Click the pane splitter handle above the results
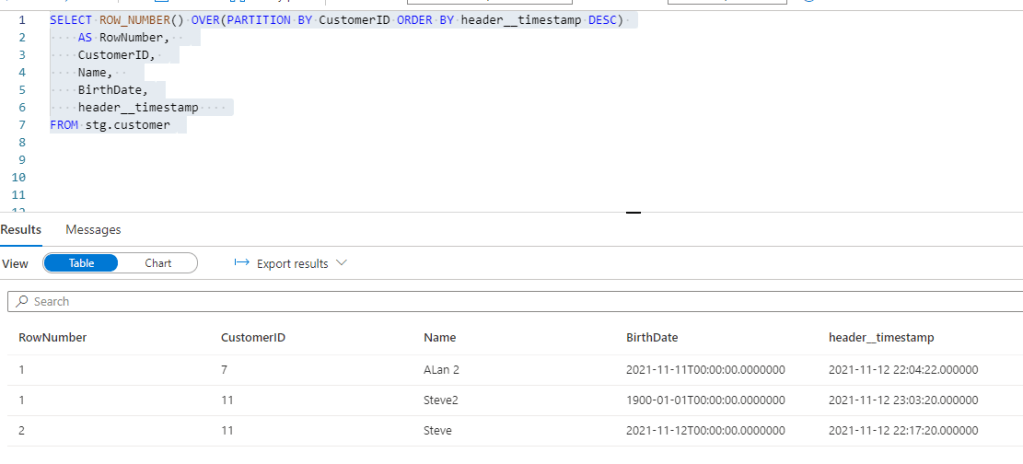Screen dimensions: 1023x464 (632, 212)
